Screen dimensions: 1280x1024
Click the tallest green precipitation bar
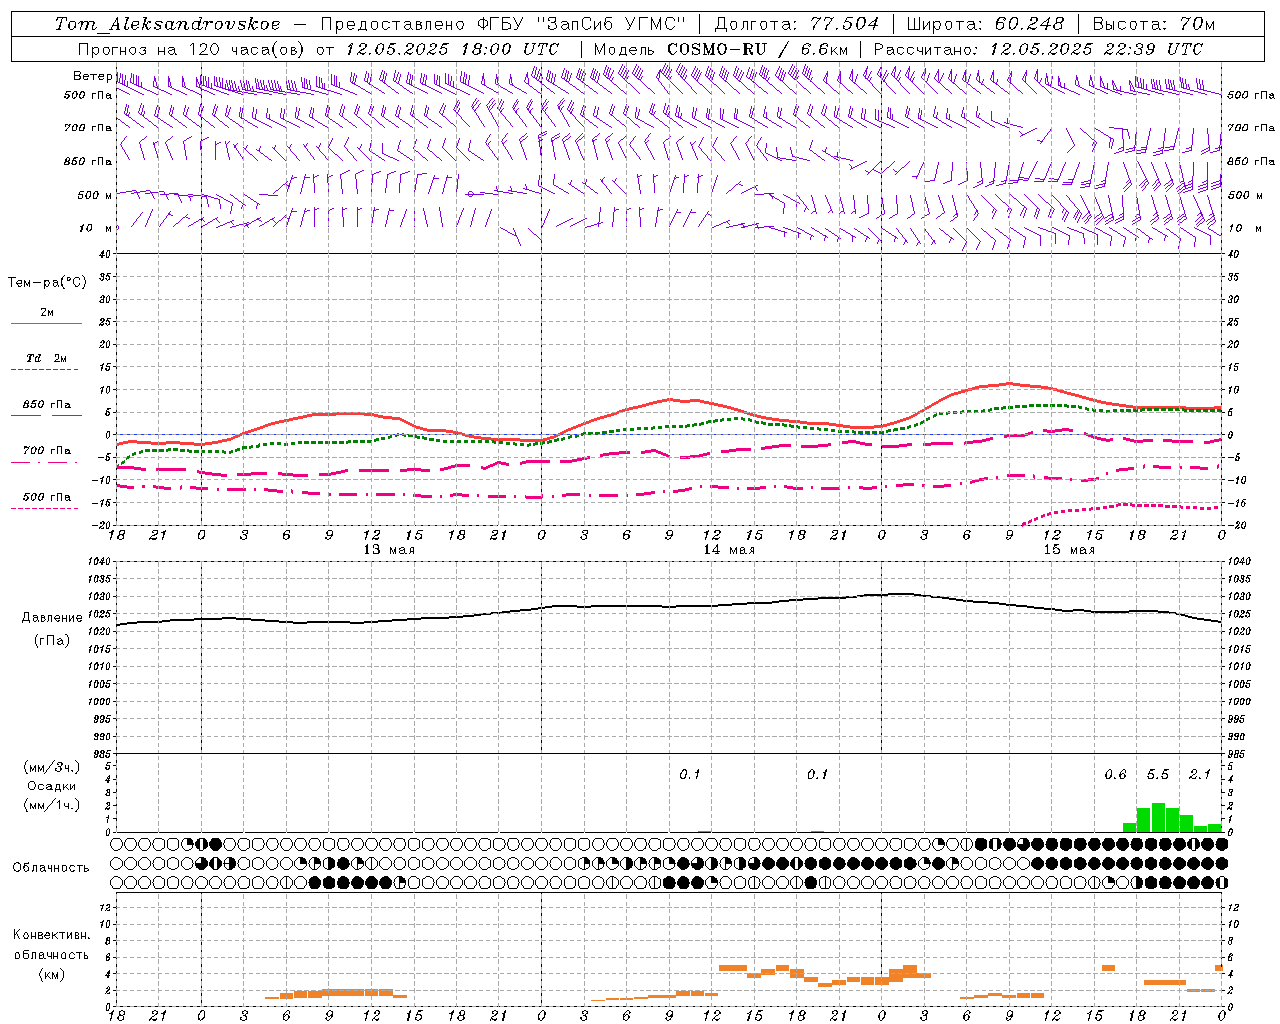(1158, 818)
